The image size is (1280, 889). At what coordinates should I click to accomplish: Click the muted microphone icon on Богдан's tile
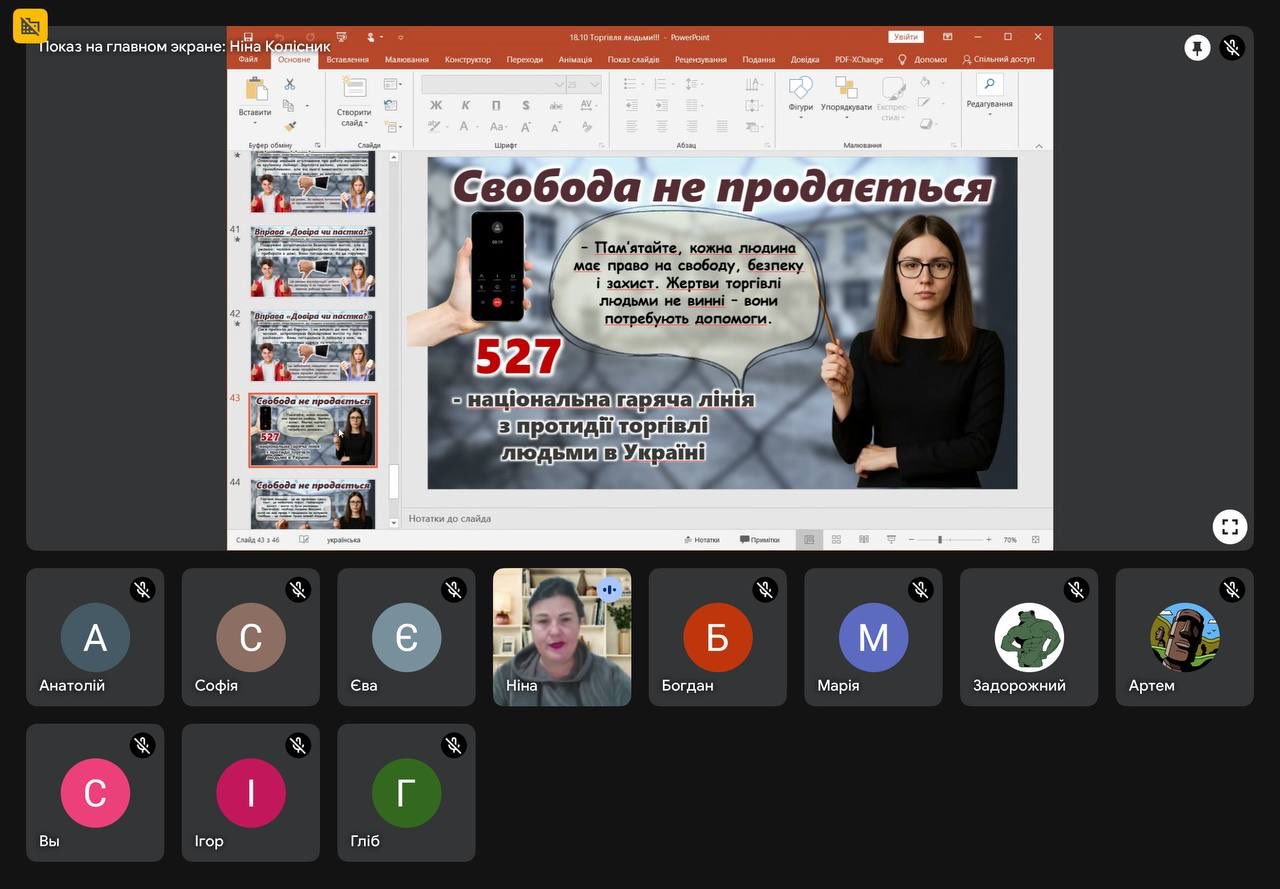tap(765, 589)
